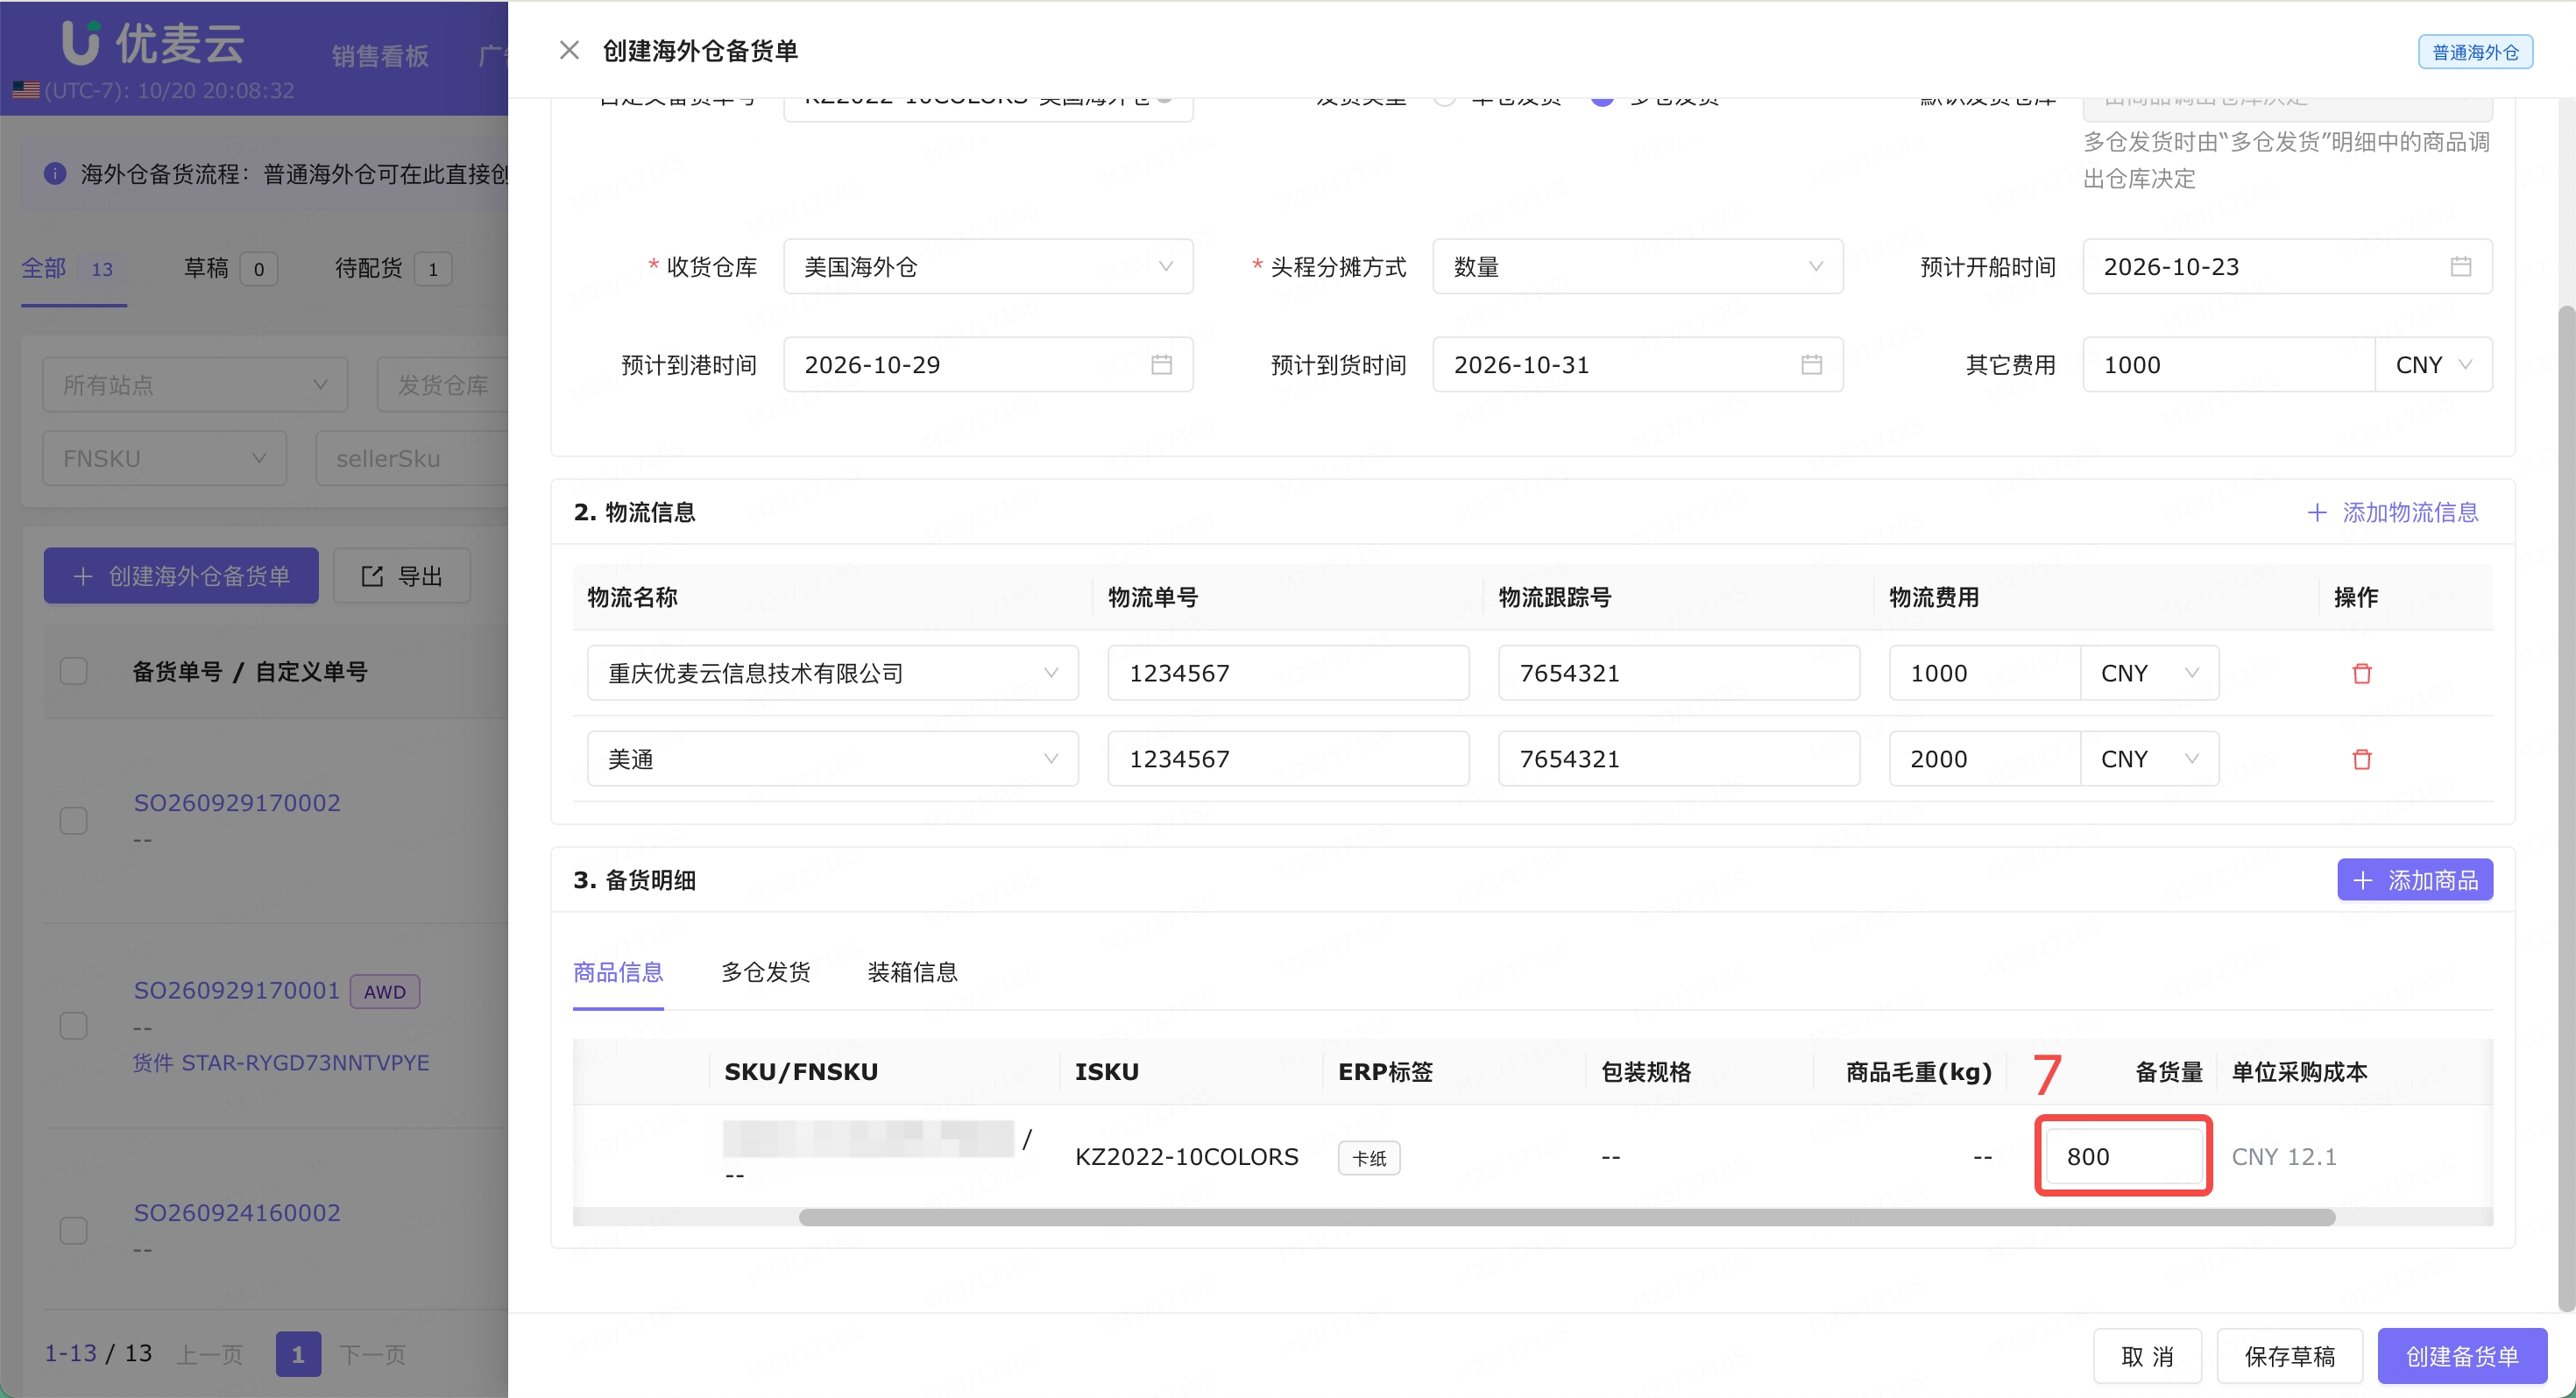Click the 备货量 input showing 800
Viewport: 2576px width, 1398px height.
click(2124, 1156)
